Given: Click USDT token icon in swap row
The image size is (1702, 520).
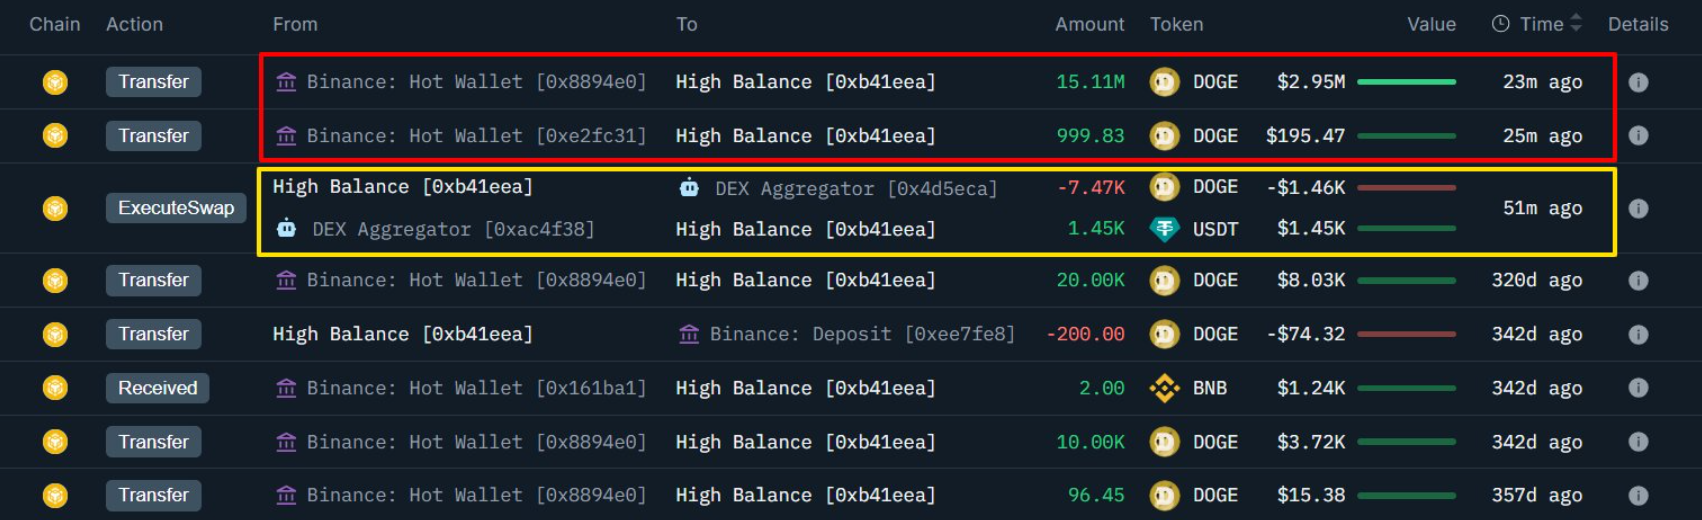Looking at the screenshot, I should [x=1164, y=229].
